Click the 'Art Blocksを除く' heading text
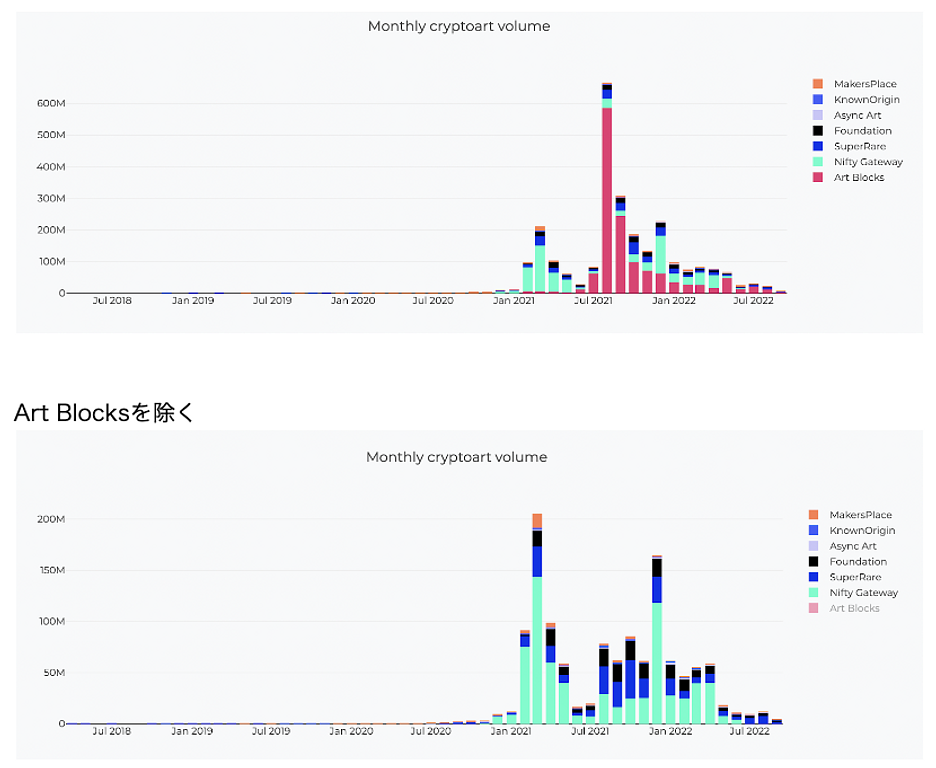 [105, 412]
